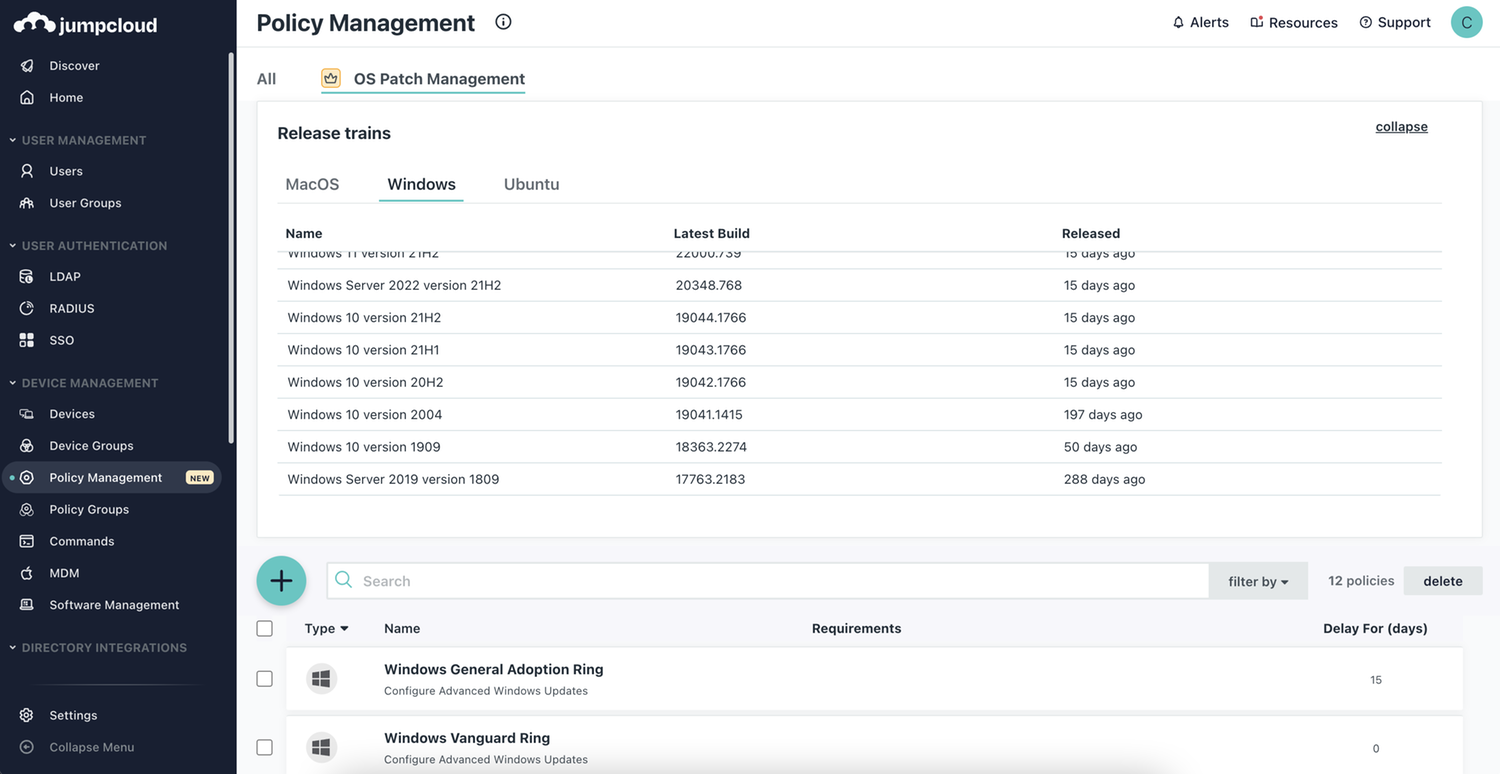
Task: Click the delete button
Action: click(1443, 581)
